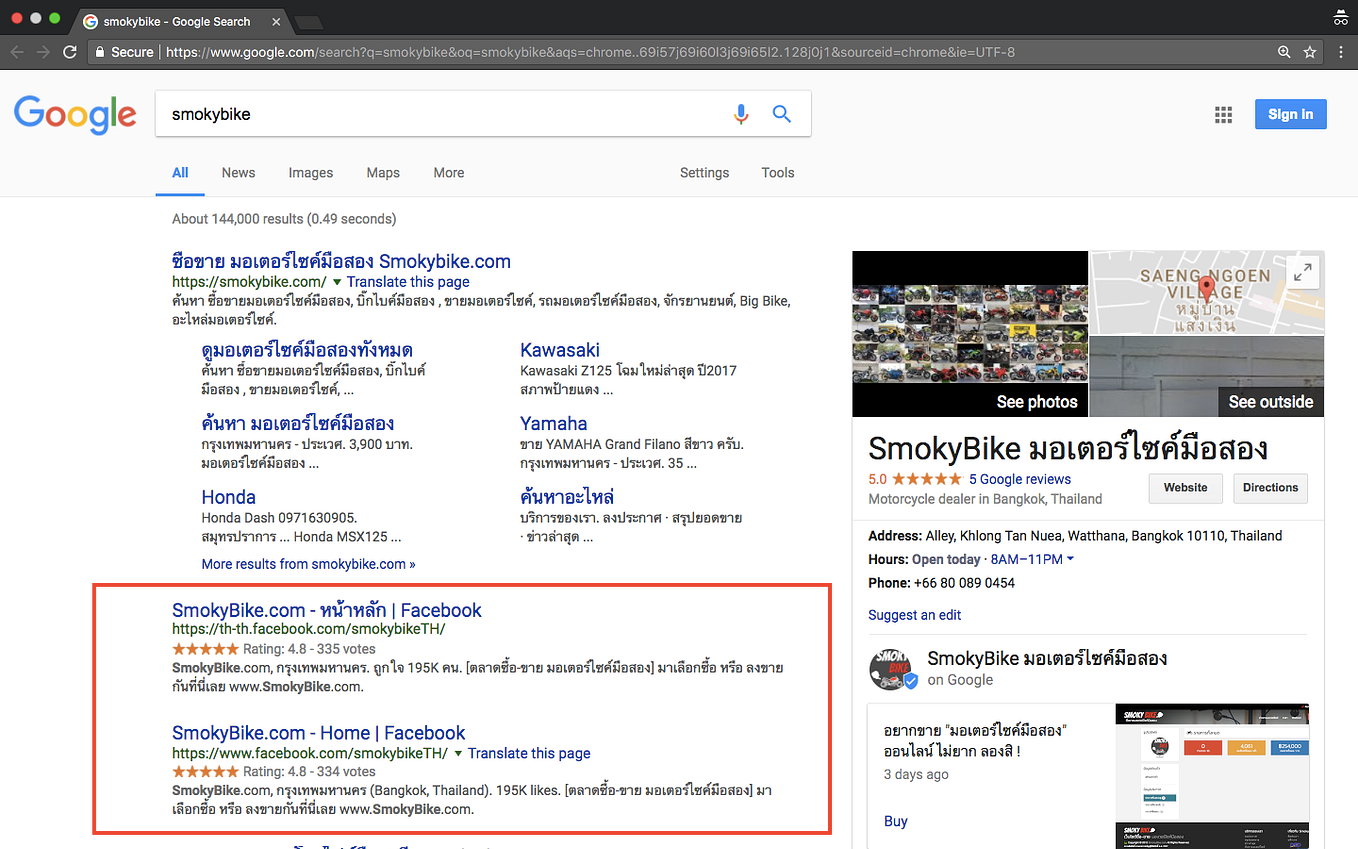Click the Buy link in the post
This screenshot has height=849, width=1358.
click(896, 821)
